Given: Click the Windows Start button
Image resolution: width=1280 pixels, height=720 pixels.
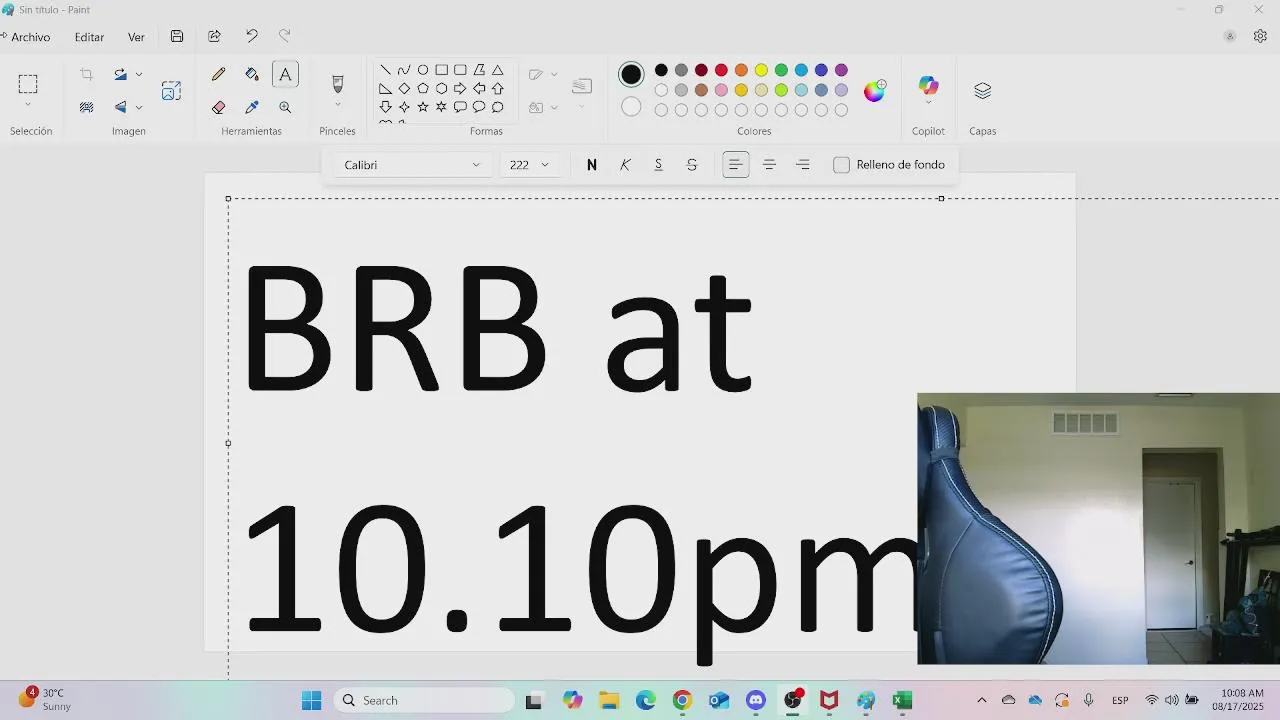Looking at the screenshot, I should (312, 700).
